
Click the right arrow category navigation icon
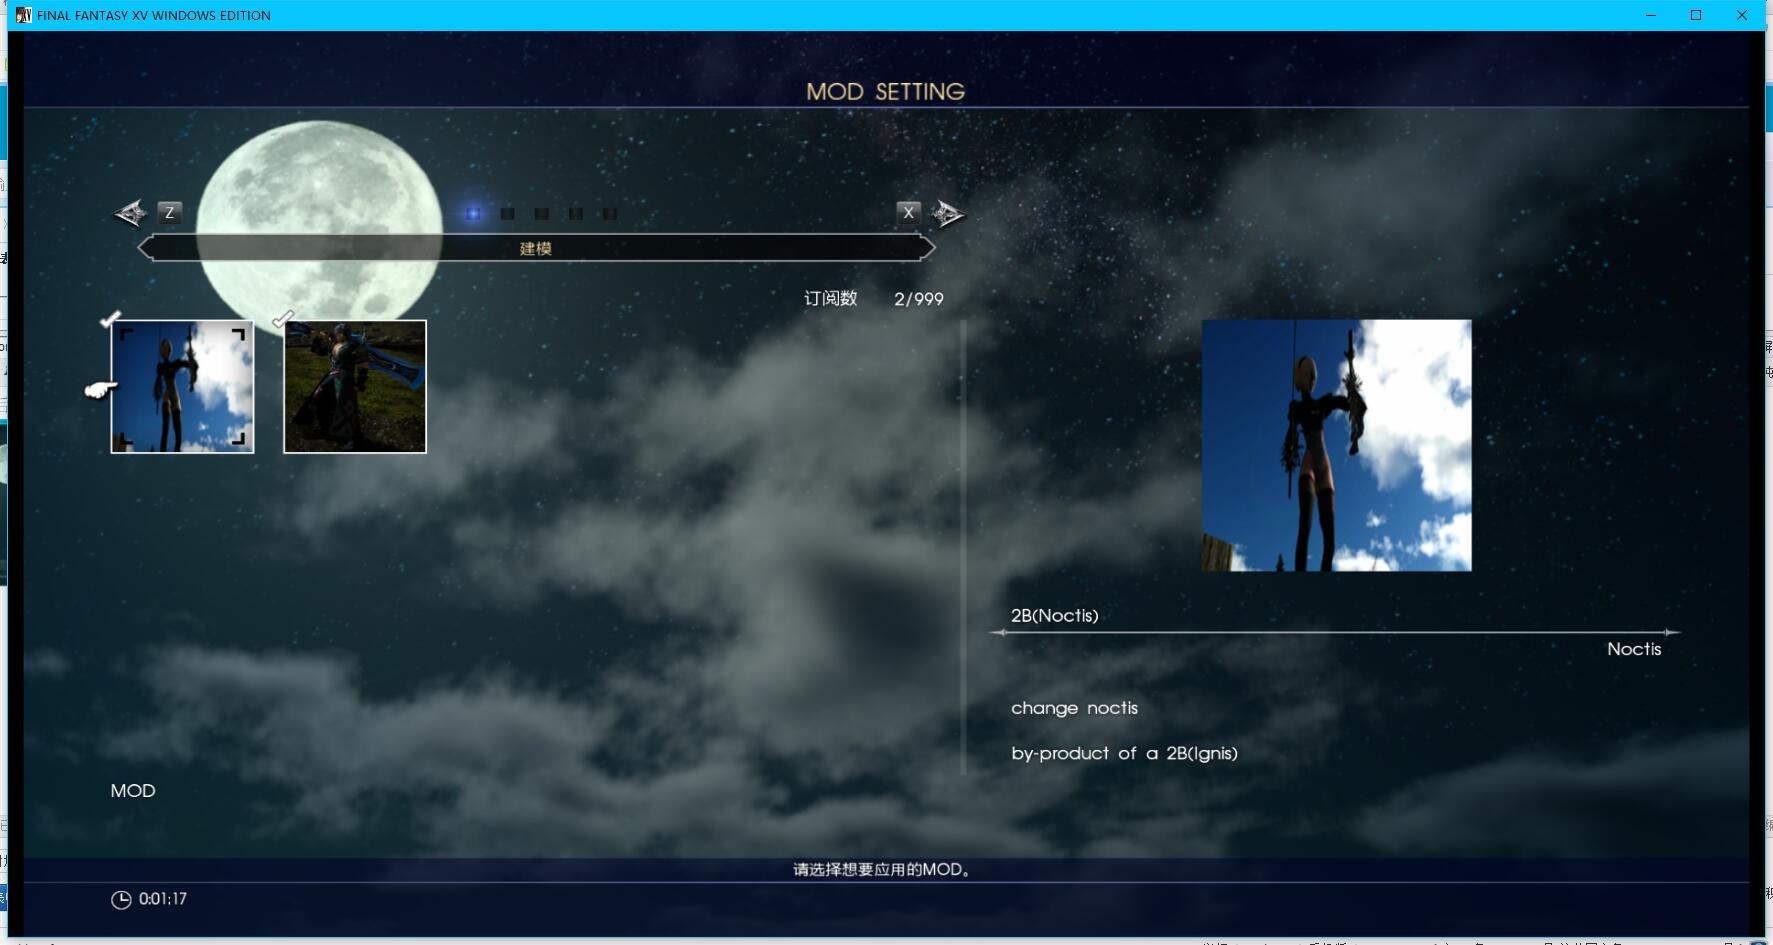pos(948,213)
